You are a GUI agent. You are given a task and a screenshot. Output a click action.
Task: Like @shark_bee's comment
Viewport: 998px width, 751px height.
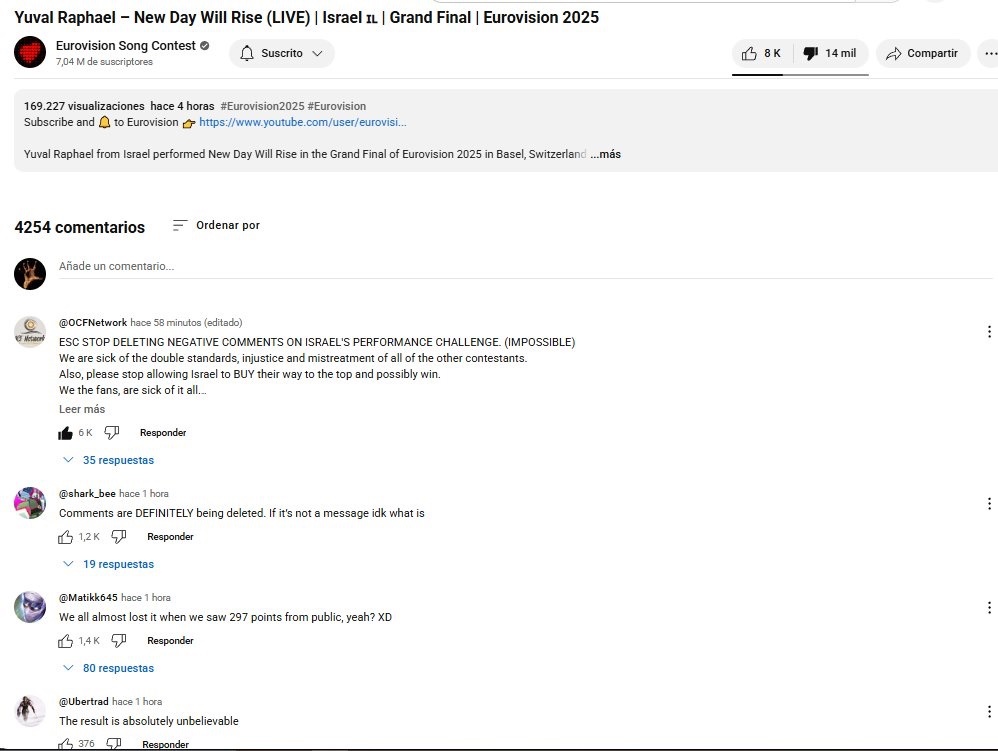click(66, 537)
